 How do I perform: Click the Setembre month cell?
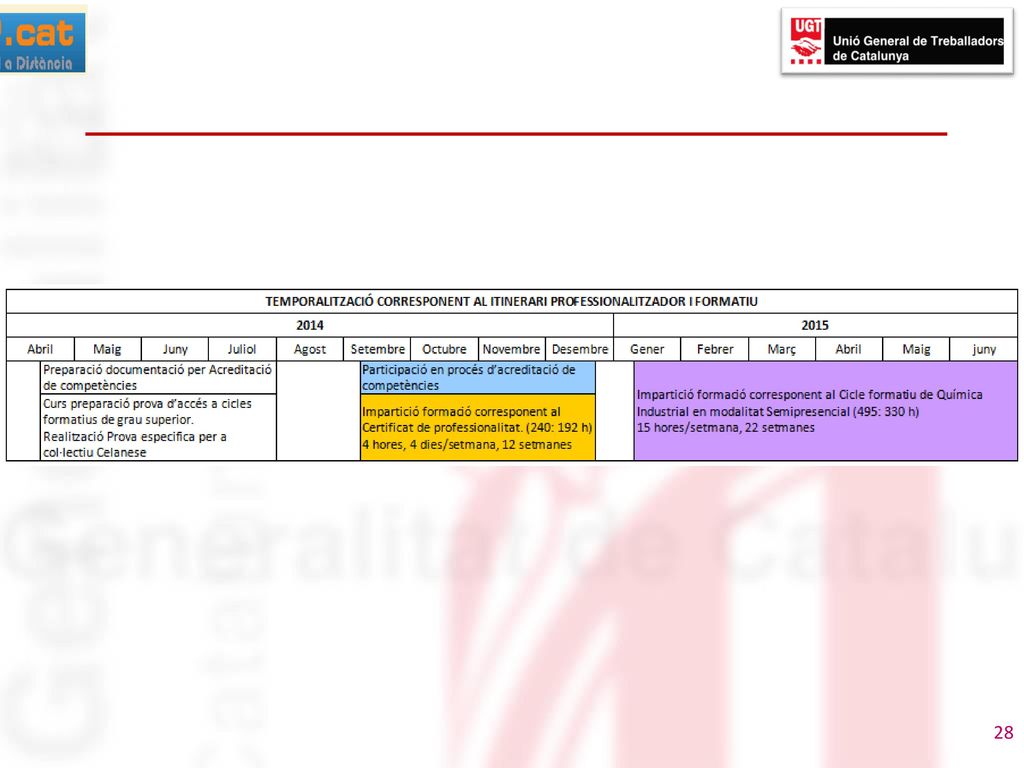point(377,349)
